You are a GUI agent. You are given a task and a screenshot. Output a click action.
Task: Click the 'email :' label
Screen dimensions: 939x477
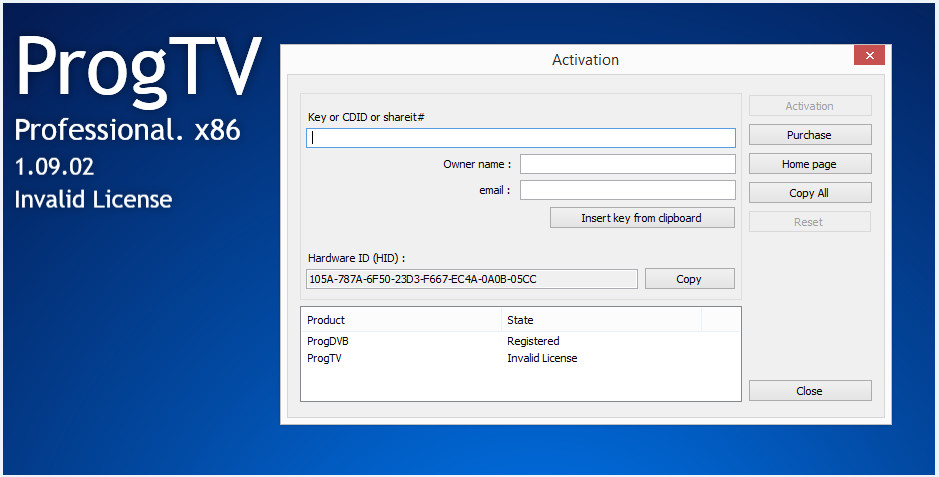tap(495, 190)
